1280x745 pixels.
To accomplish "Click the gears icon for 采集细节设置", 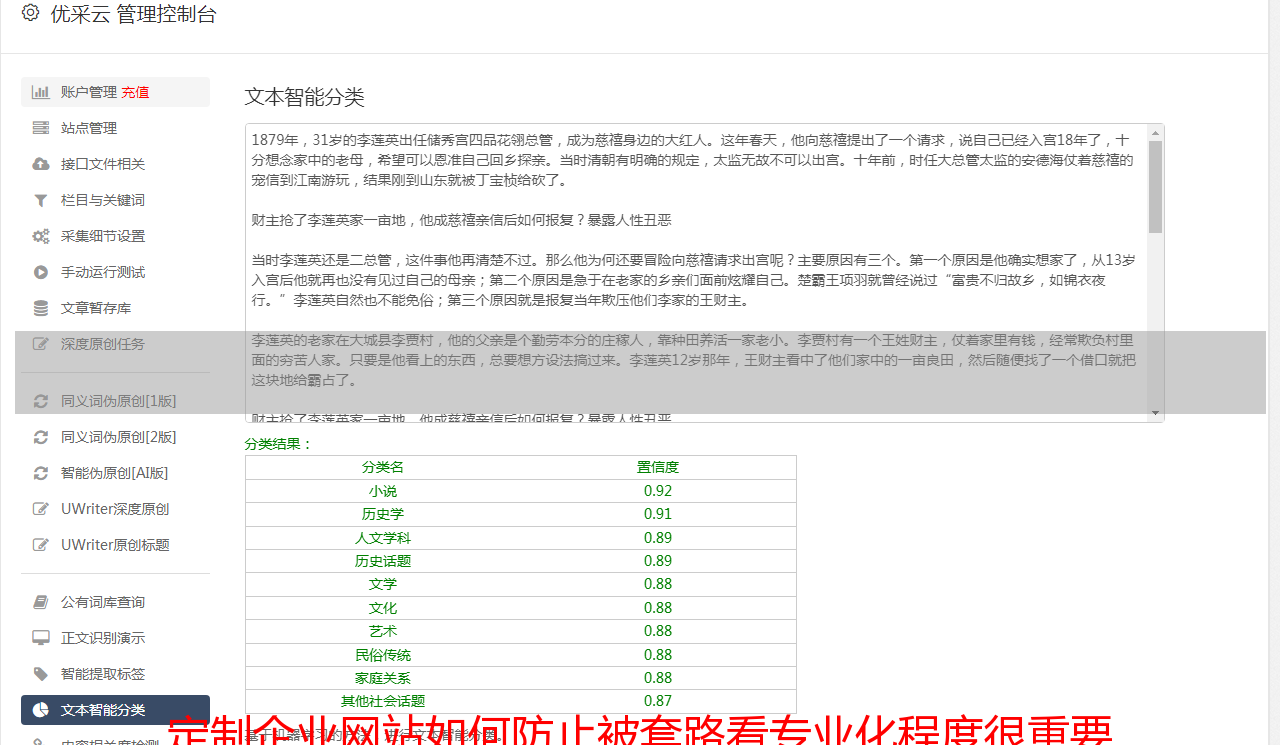I will (41, 236).
